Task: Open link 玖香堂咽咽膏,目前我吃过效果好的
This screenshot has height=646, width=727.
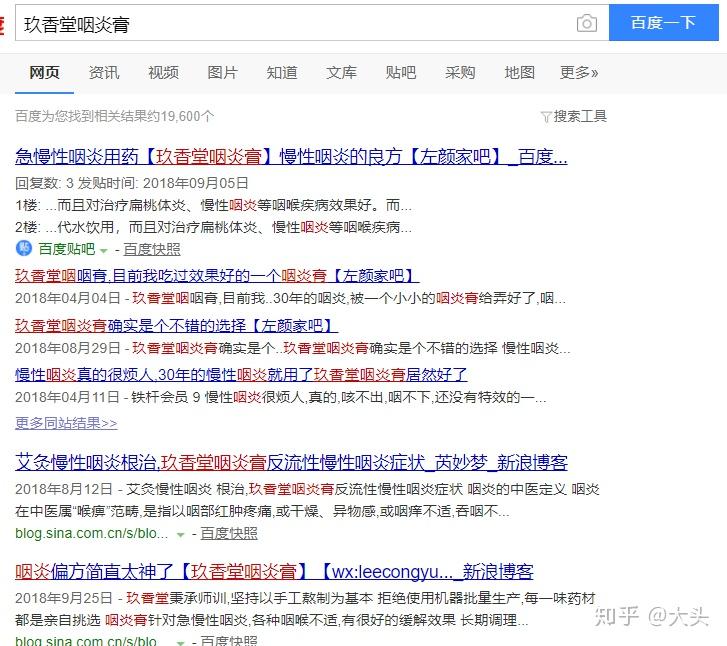Action: click(217, 276)
